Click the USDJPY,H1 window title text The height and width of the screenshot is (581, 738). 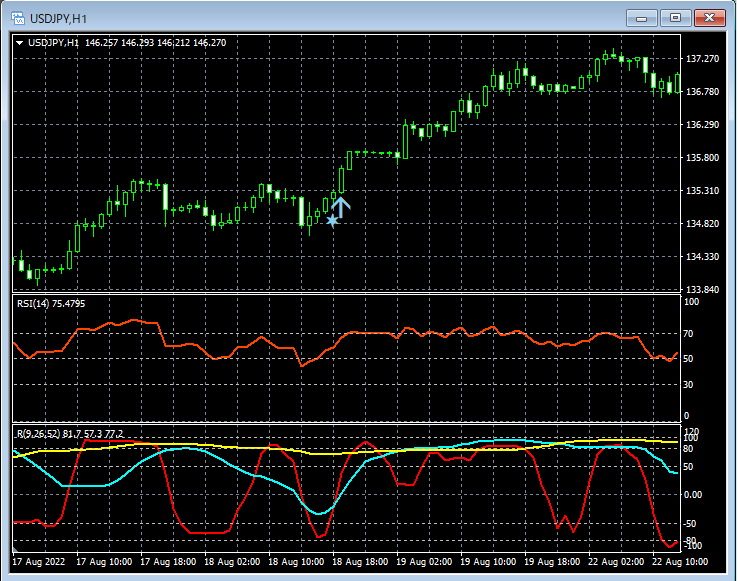pos(59,18)
